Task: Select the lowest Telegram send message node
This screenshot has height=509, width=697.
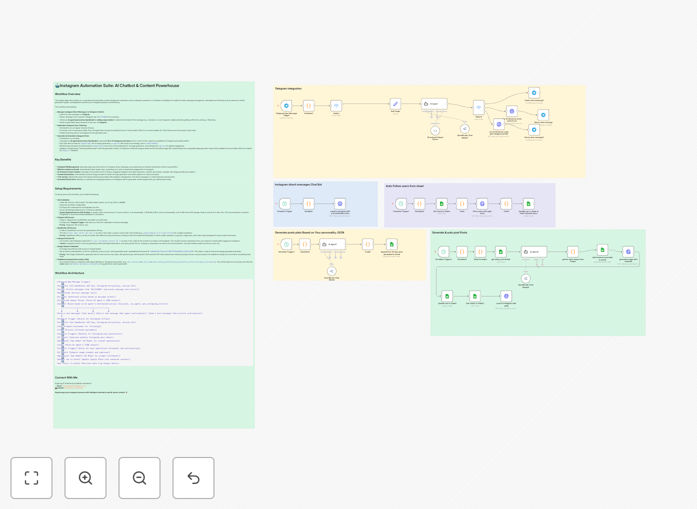Action: tap(534, 129)
